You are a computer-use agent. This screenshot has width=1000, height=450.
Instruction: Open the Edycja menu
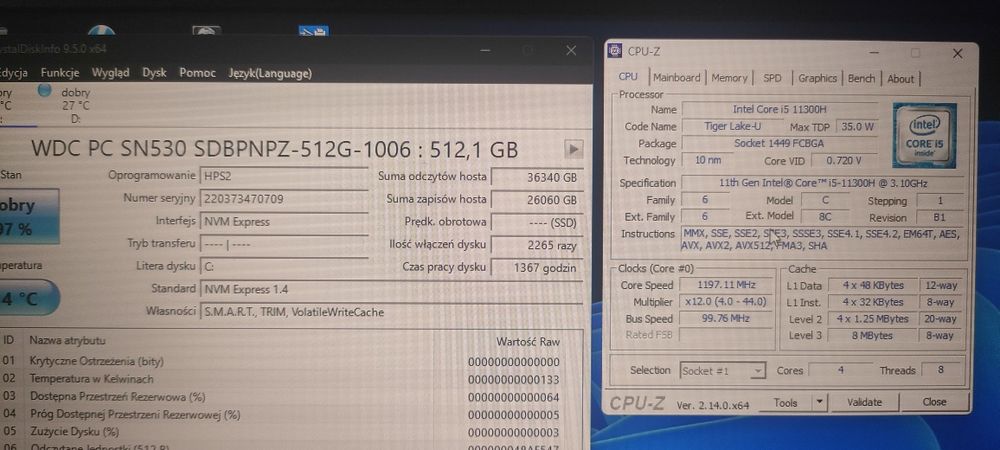[13, 73]
